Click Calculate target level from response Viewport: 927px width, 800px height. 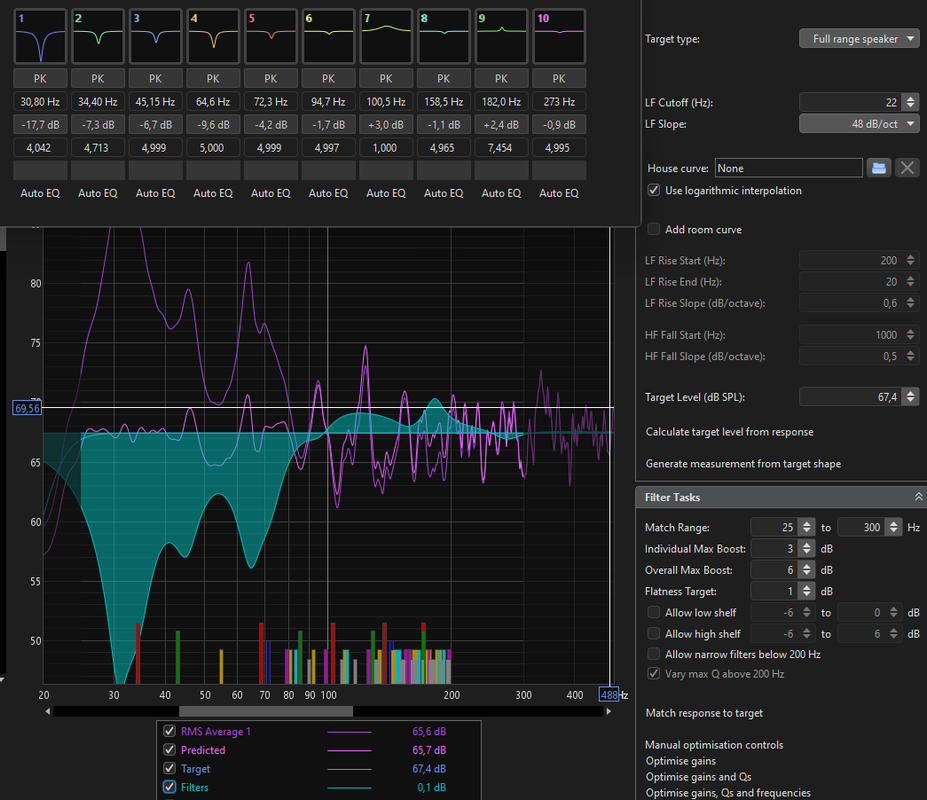730,432
